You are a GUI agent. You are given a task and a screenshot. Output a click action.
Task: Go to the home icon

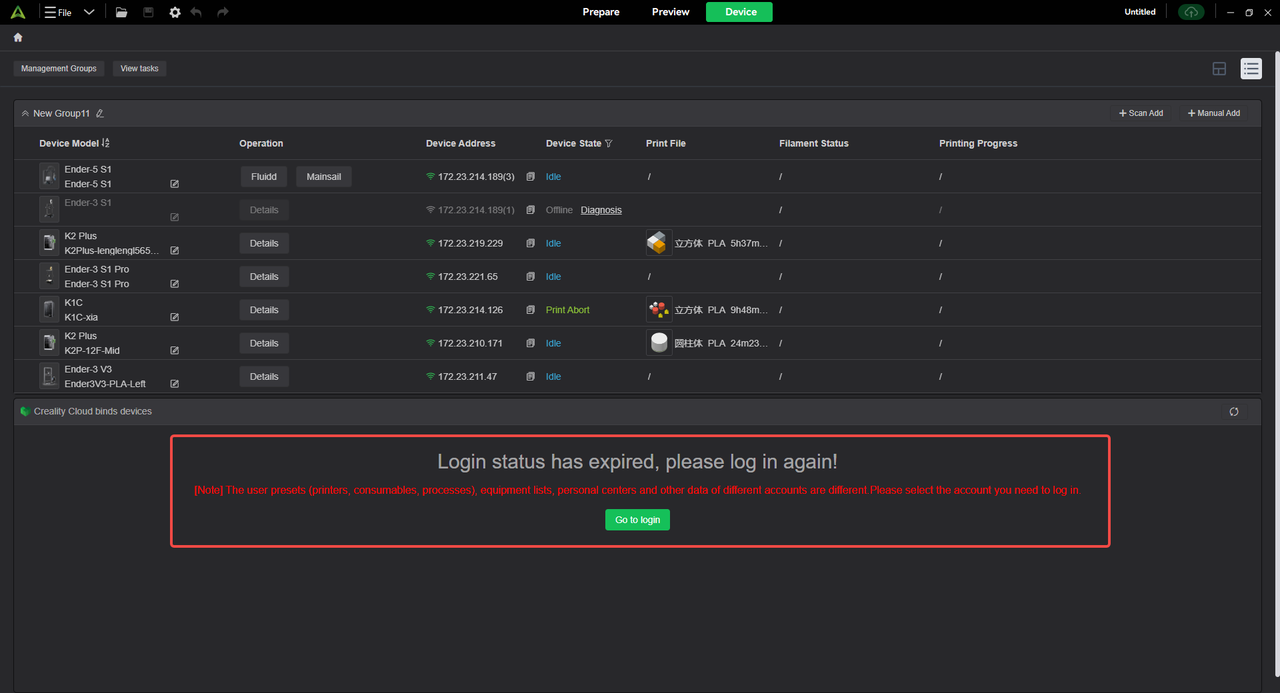point(18,37)
